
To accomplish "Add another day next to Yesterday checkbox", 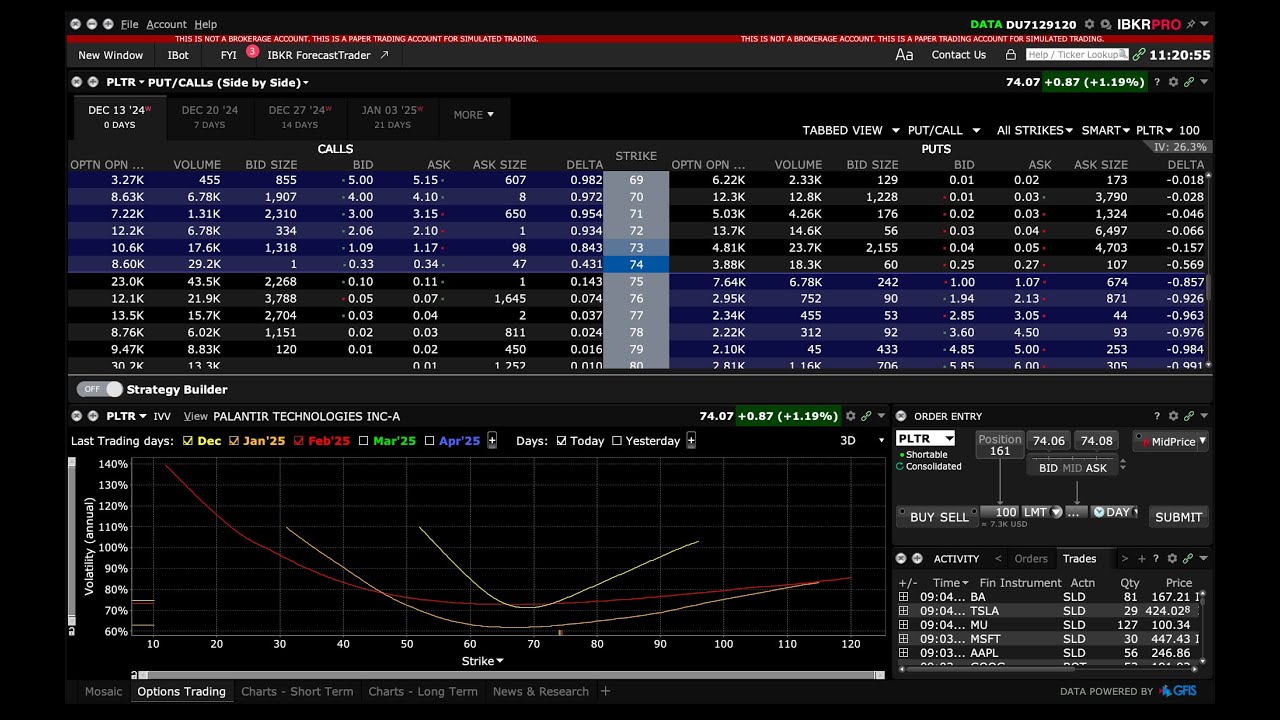I will coord(691,441).
